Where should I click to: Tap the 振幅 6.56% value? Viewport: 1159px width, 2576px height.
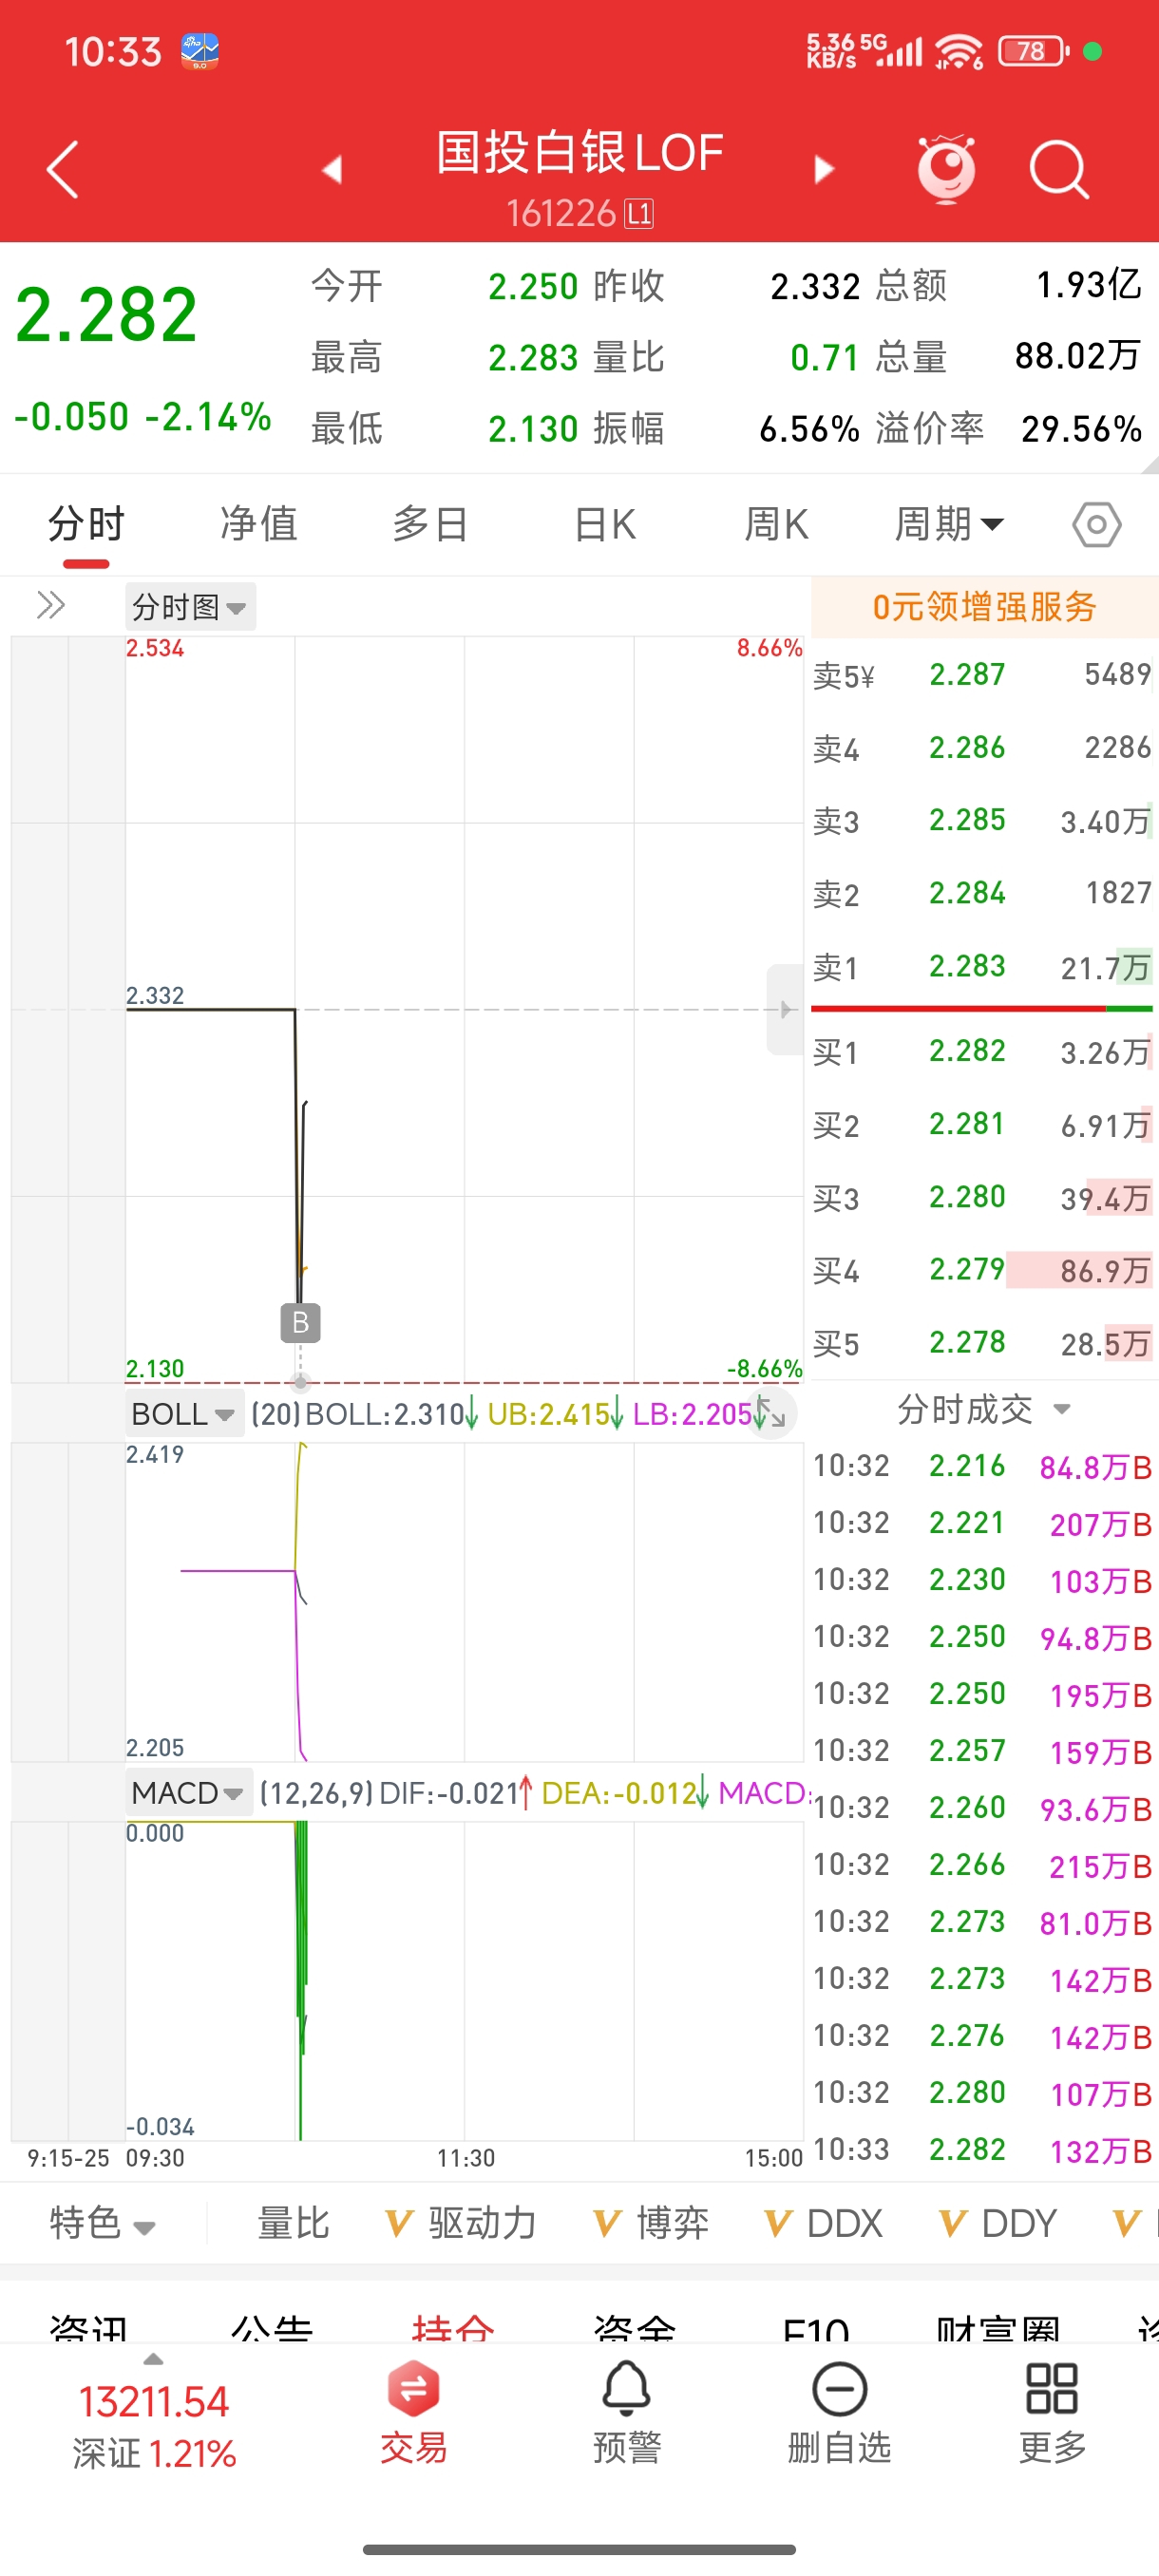(x=809, y=429)
